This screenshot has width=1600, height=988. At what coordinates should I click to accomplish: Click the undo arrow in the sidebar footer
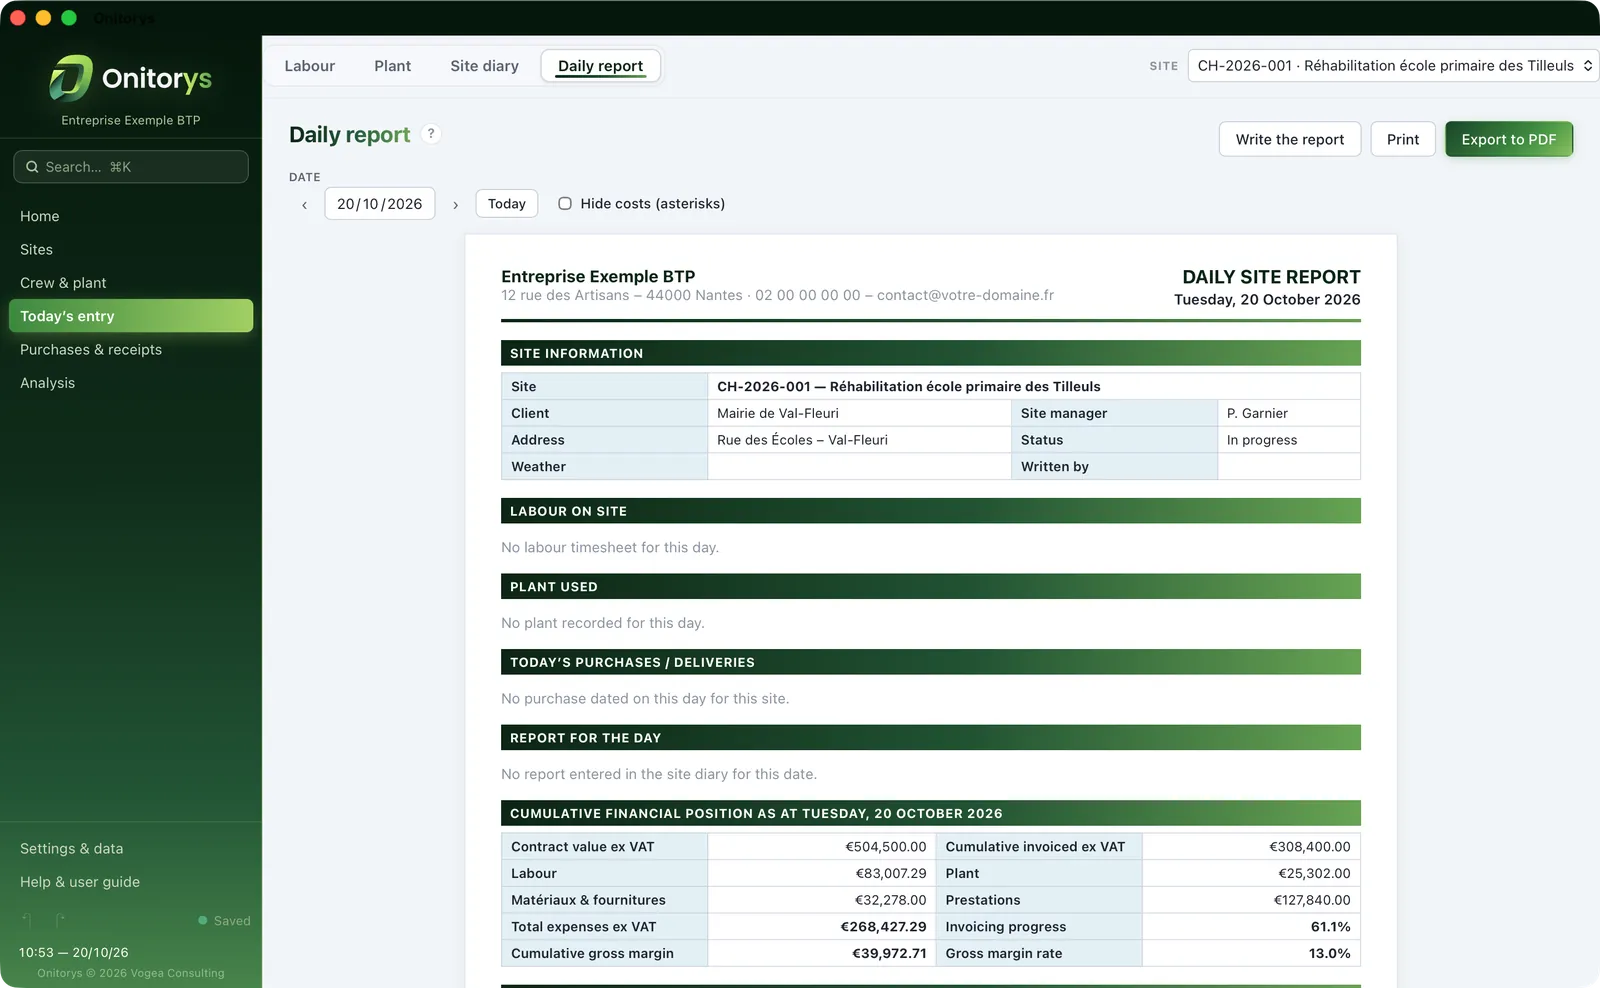(x=28, y=920)
